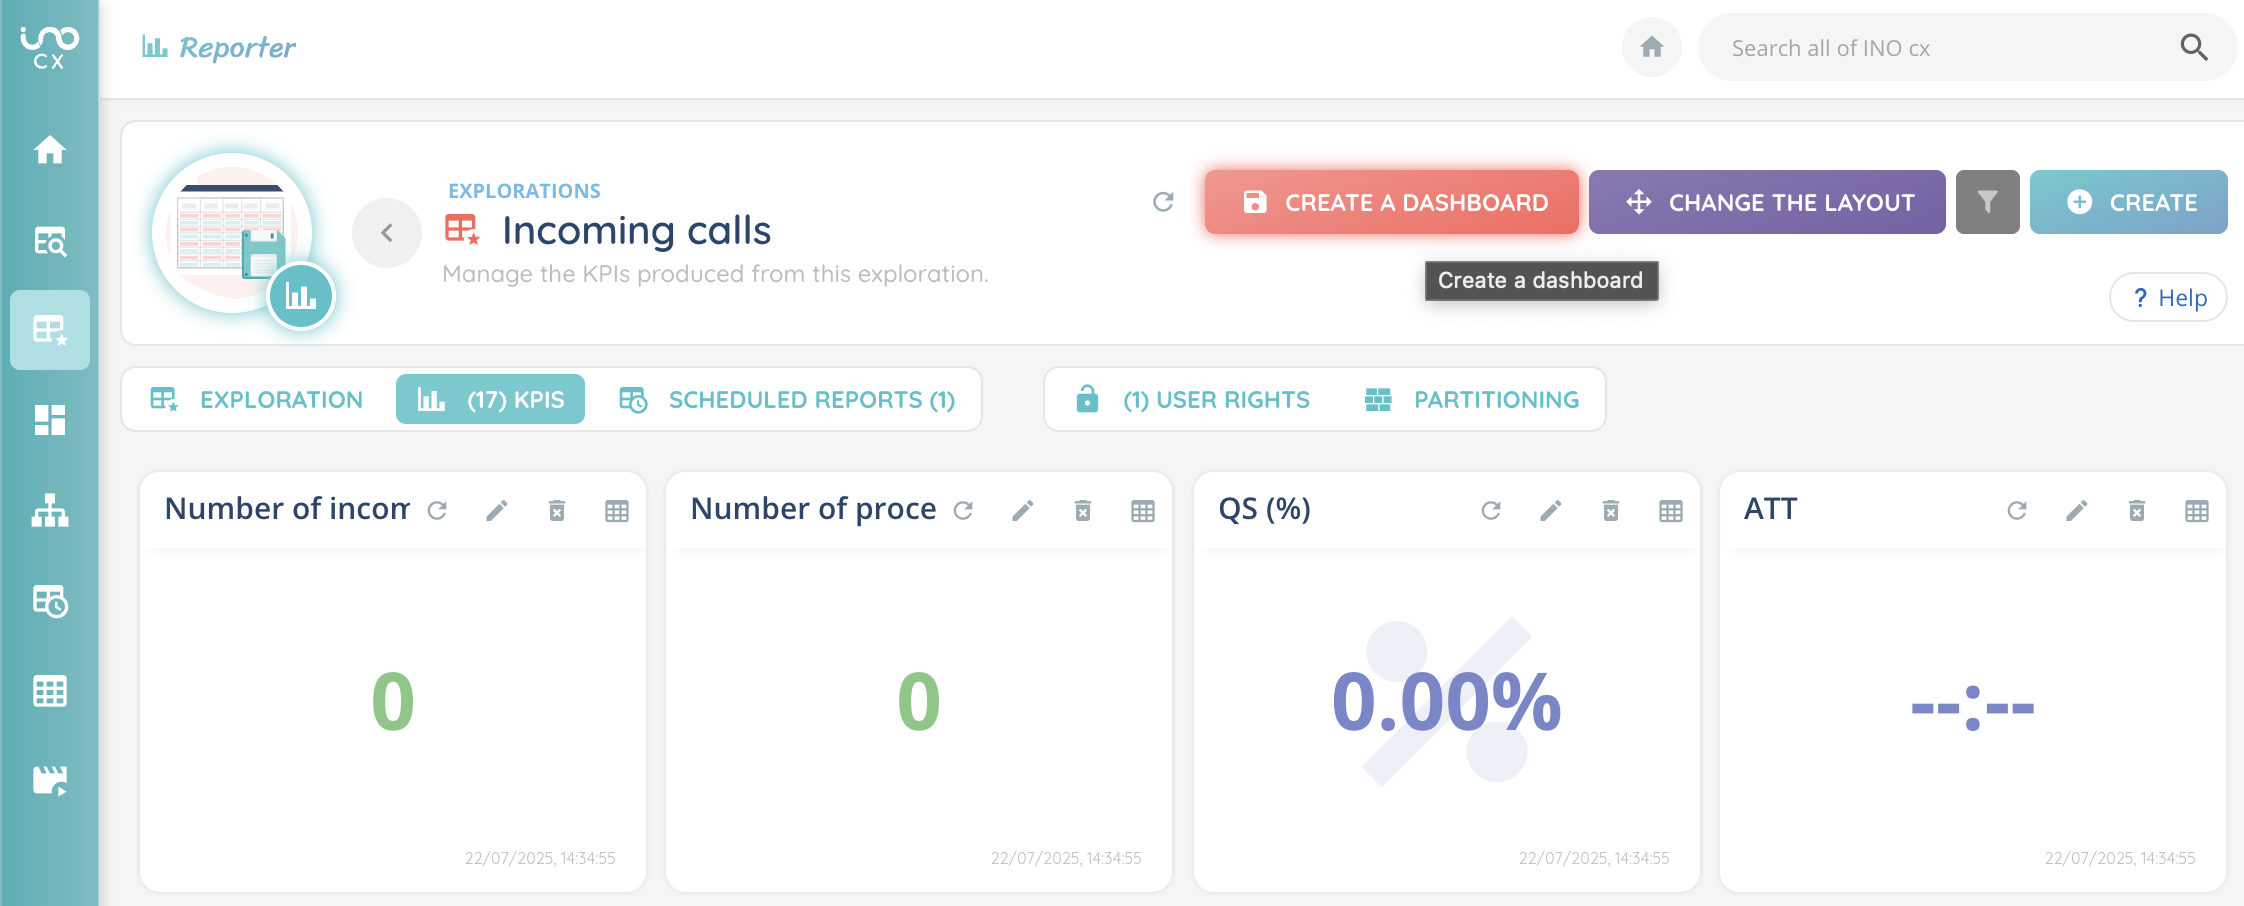Screen dimensions: 2244x906
Task: Click the home icon in left sidebar
Action: pyautogui.click(x=49, y=150)
